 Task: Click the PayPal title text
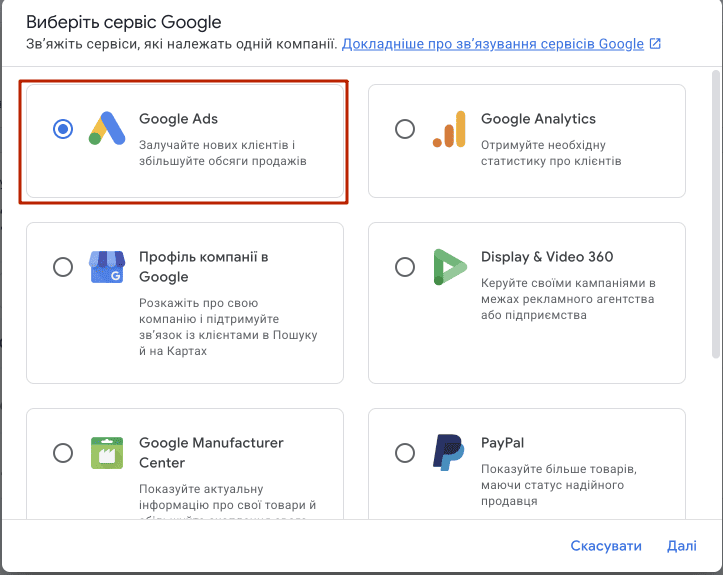tap(503, 443)
